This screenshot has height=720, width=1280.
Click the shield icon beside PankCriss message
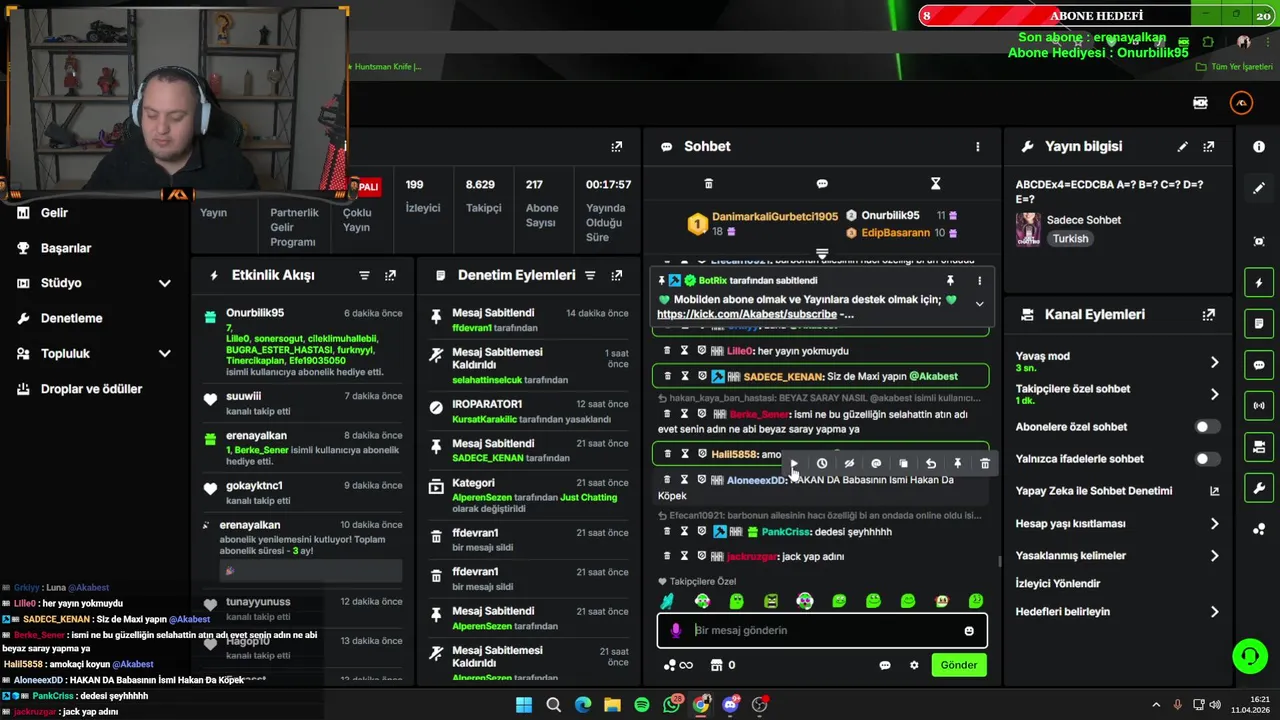click(x=702, y=532)
